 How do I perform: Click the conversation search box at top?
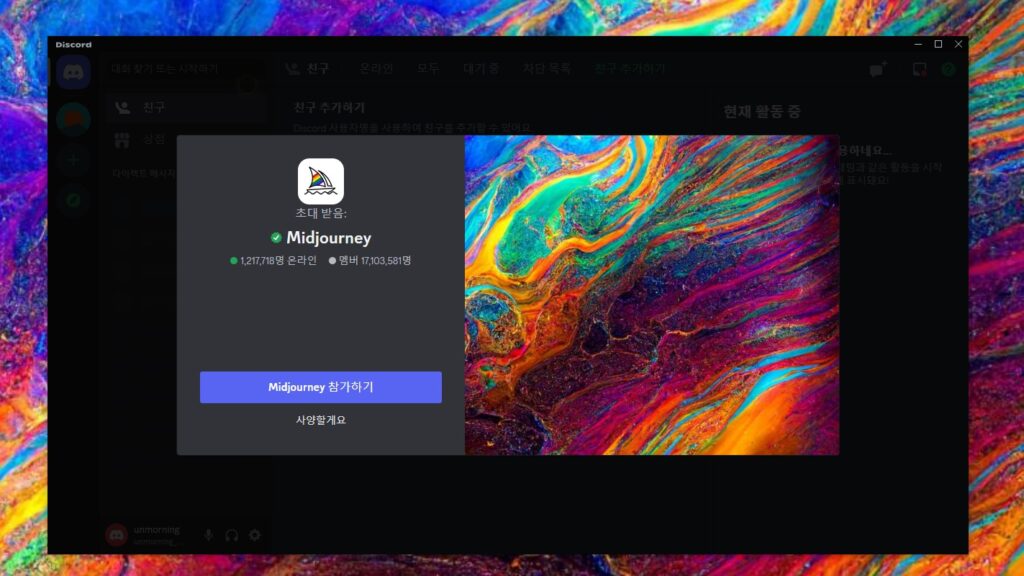tap(186, 69)
